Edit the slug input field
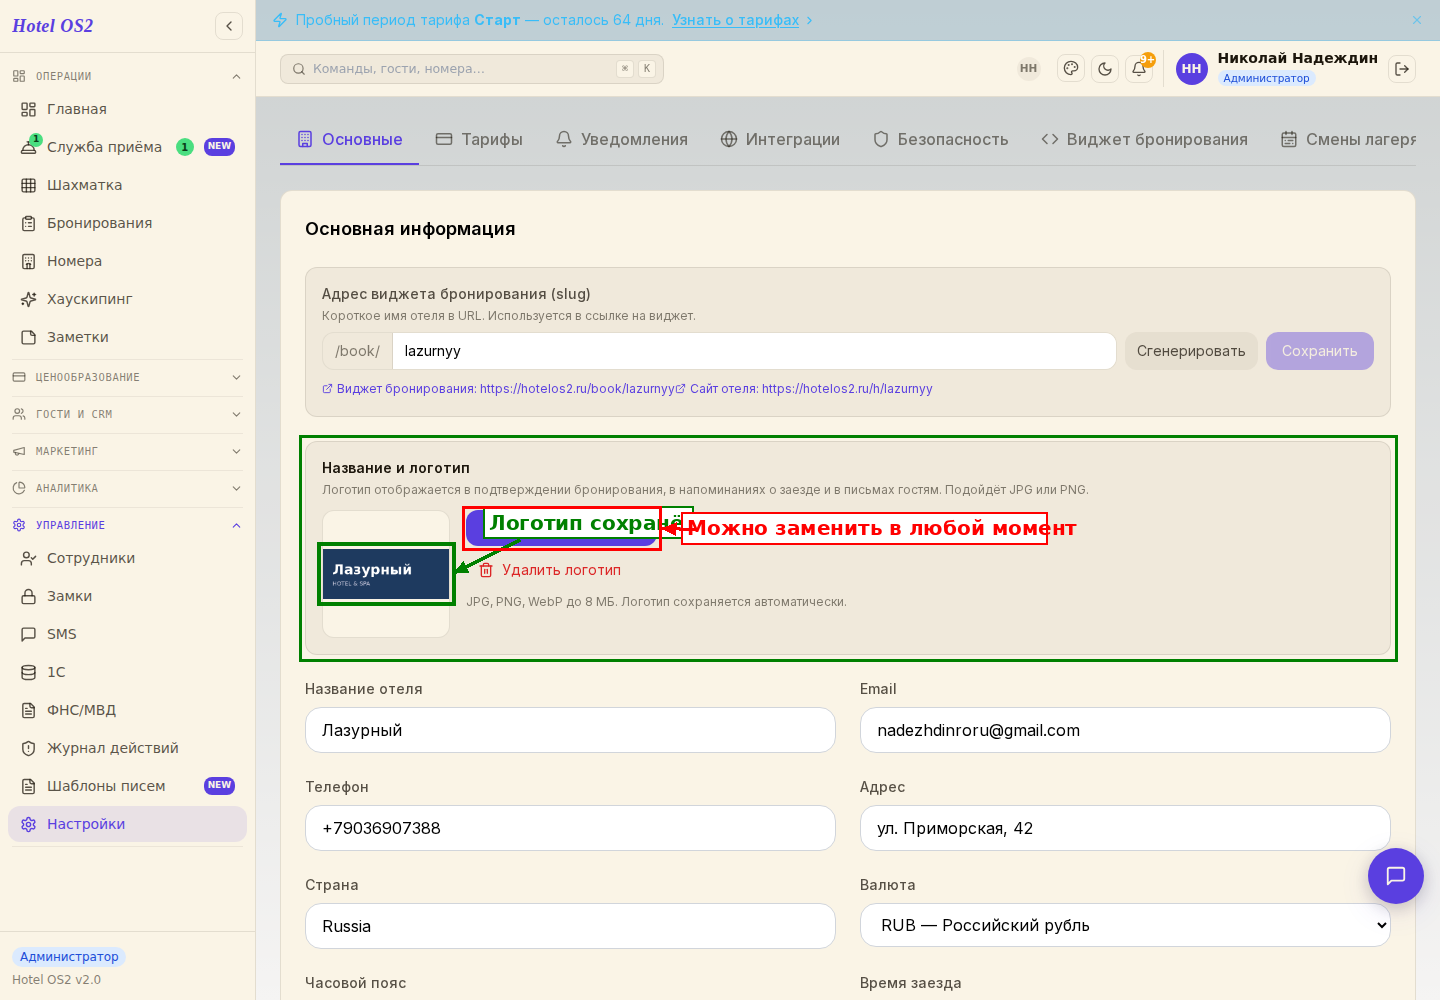 754,351
